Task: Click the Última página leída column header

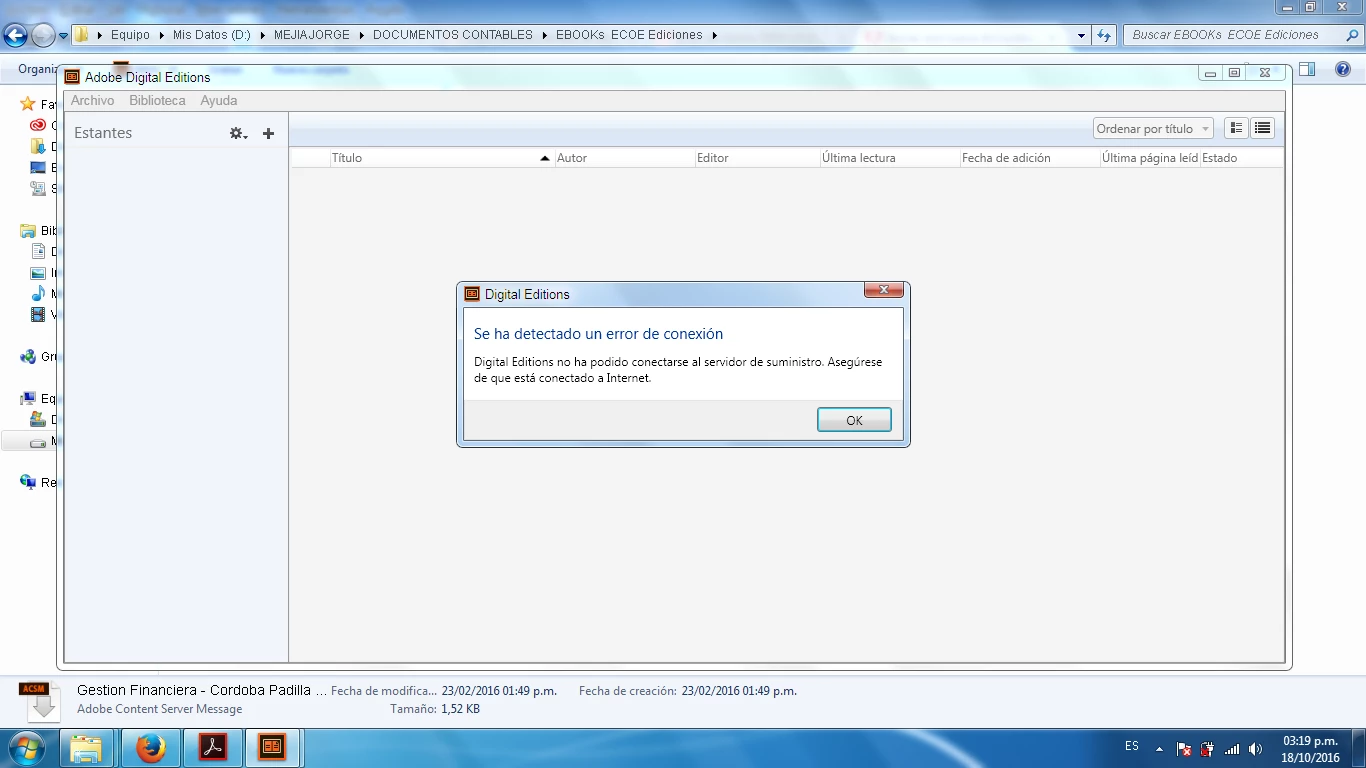Action: pyautogui.click(x=1150, y=158)
